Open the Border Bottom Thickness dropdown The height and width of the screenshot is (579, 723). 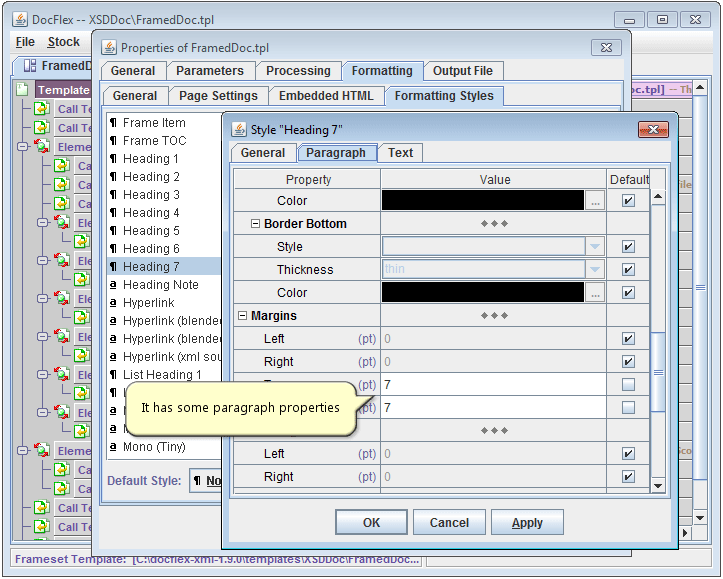point(596,270)
